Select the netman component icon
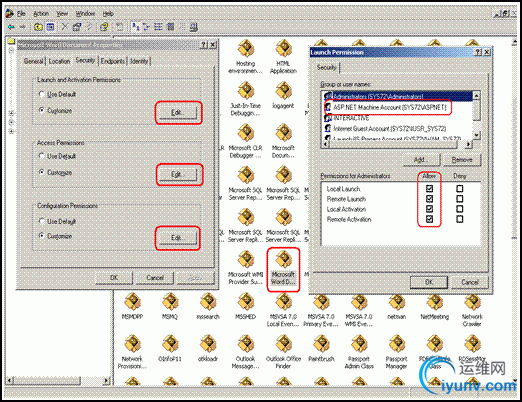Image resolution: width=522 pixels, height=402 pixels. coord(397,302)
